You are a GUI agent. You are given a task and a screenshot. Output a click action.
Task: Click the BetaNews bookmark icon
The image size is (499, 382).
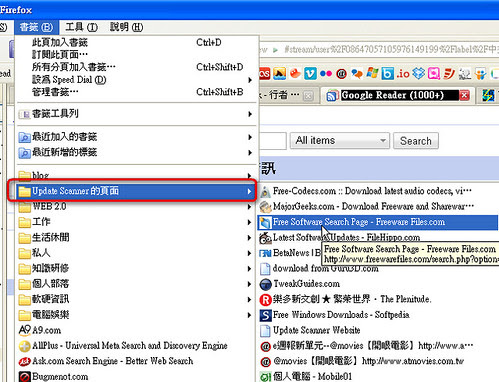pos(265,253)
